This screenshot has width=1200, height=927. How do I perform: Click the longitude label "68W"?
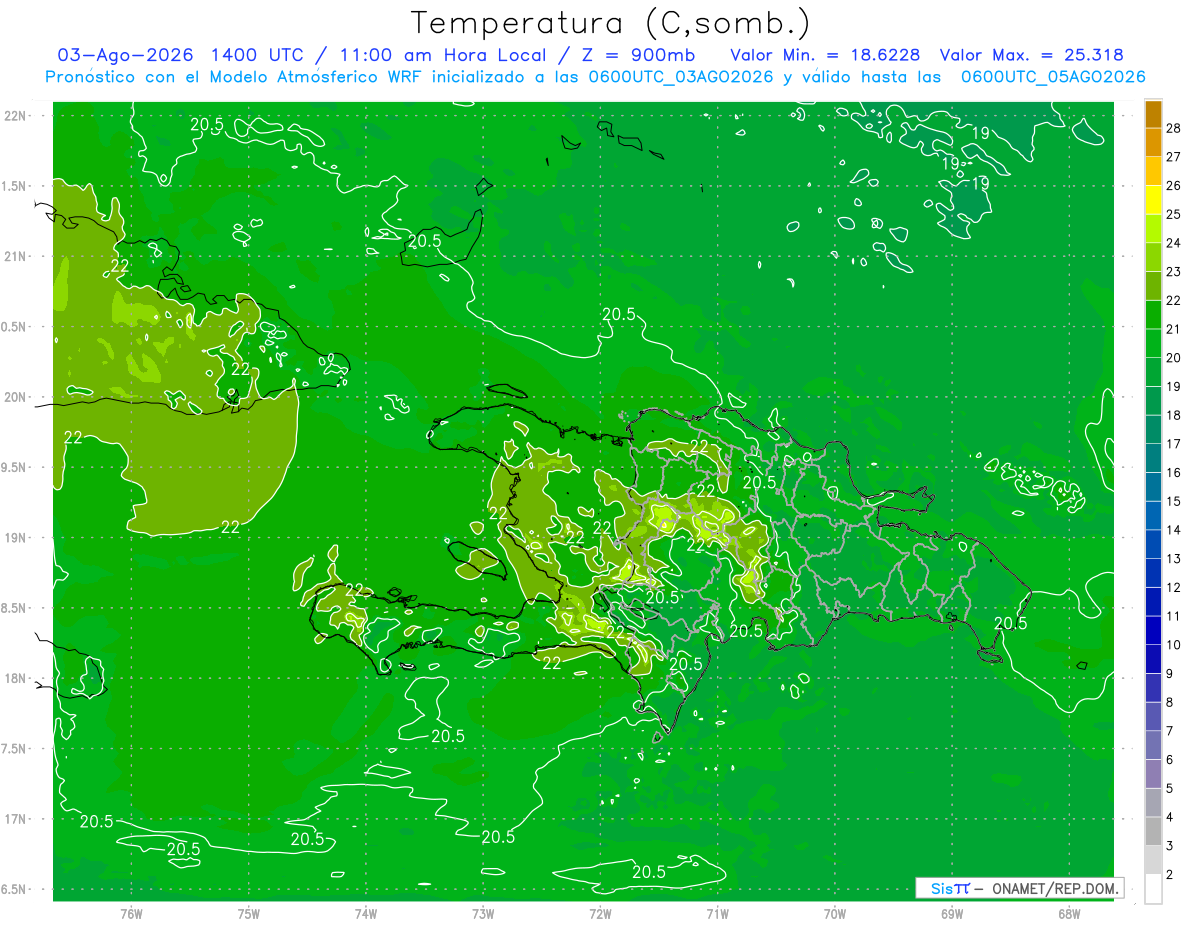click(x=1069, y=914)
